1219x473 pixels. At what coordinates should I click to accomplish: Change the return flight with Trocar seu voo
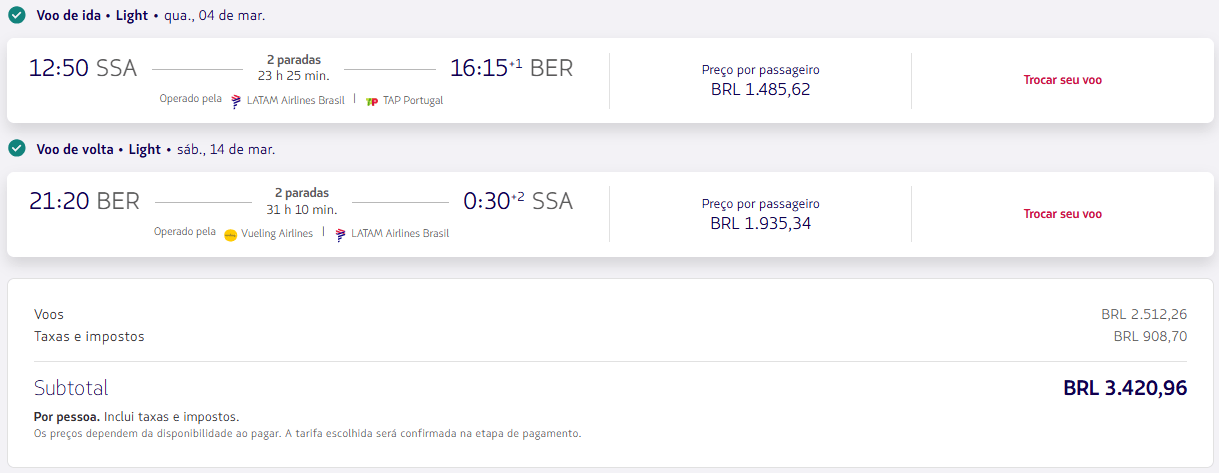[1062, 214]
